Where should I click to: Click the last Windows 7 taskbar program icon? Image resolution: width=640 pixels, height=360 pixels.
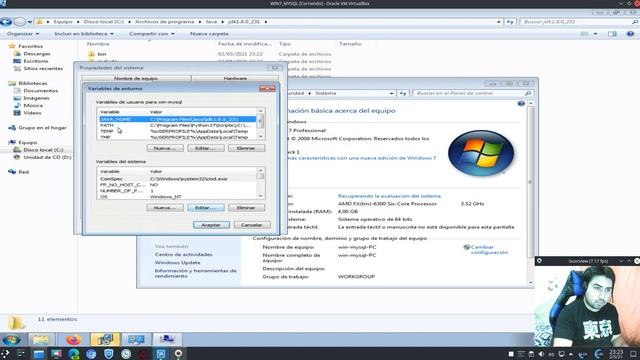tap(167, 339)
